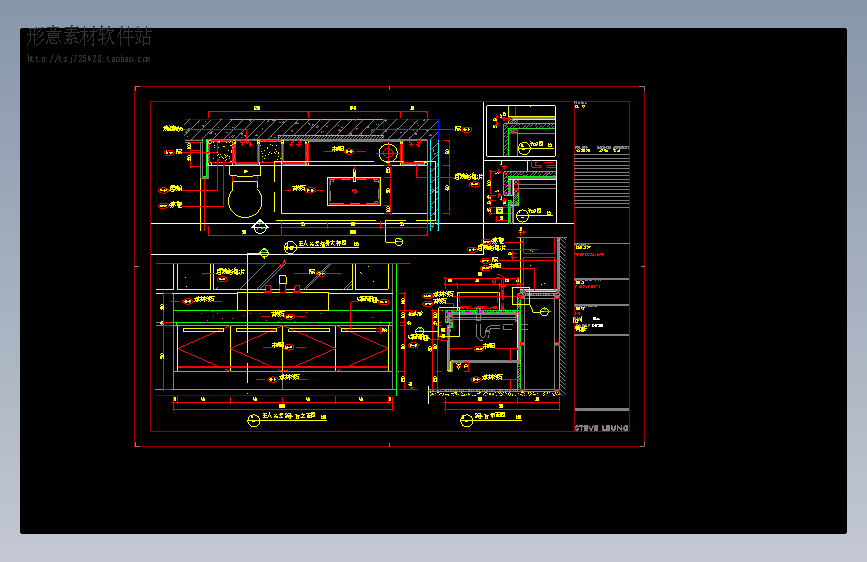The width and height of the screenshot is (867, 562).
Task: Click the plan view title bubble circle
Action: (x=290, y=247)
